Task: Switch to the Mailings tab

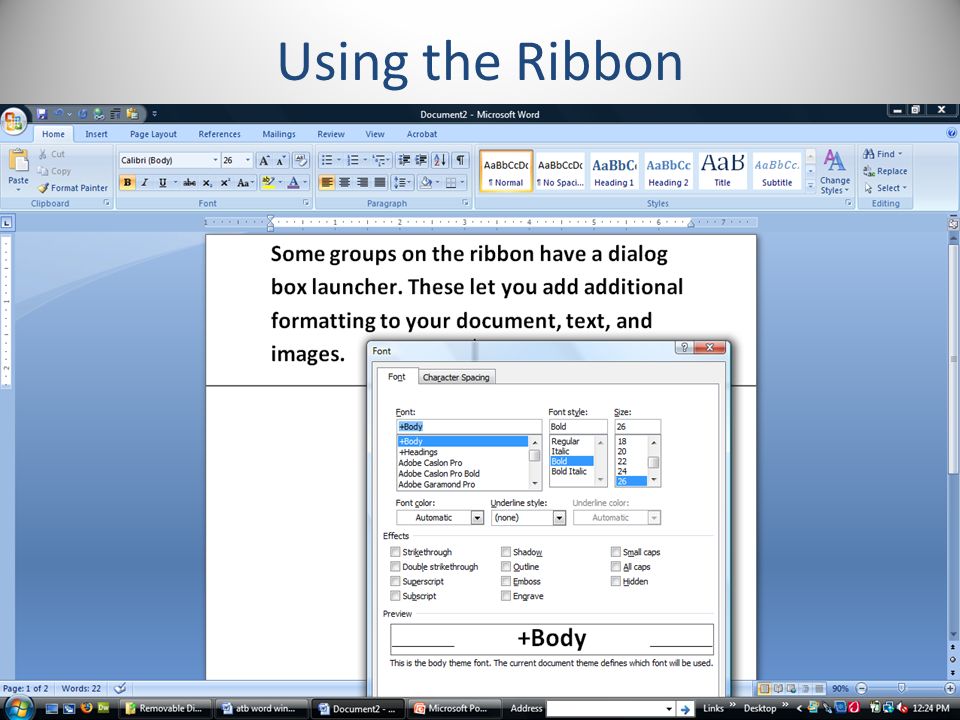Action: (279, 134)
